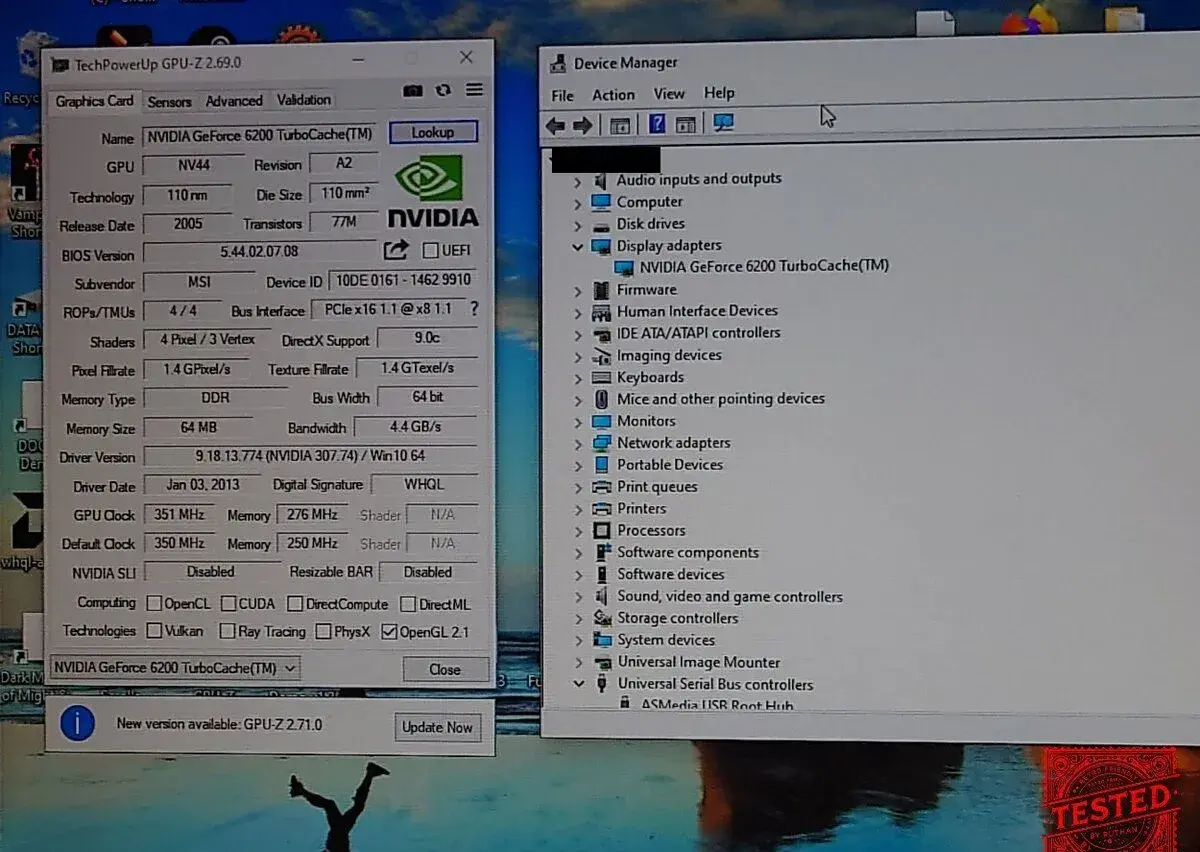The image size is (1200, 852).
Task: Click the Lookup button
Action: [433, 132]
